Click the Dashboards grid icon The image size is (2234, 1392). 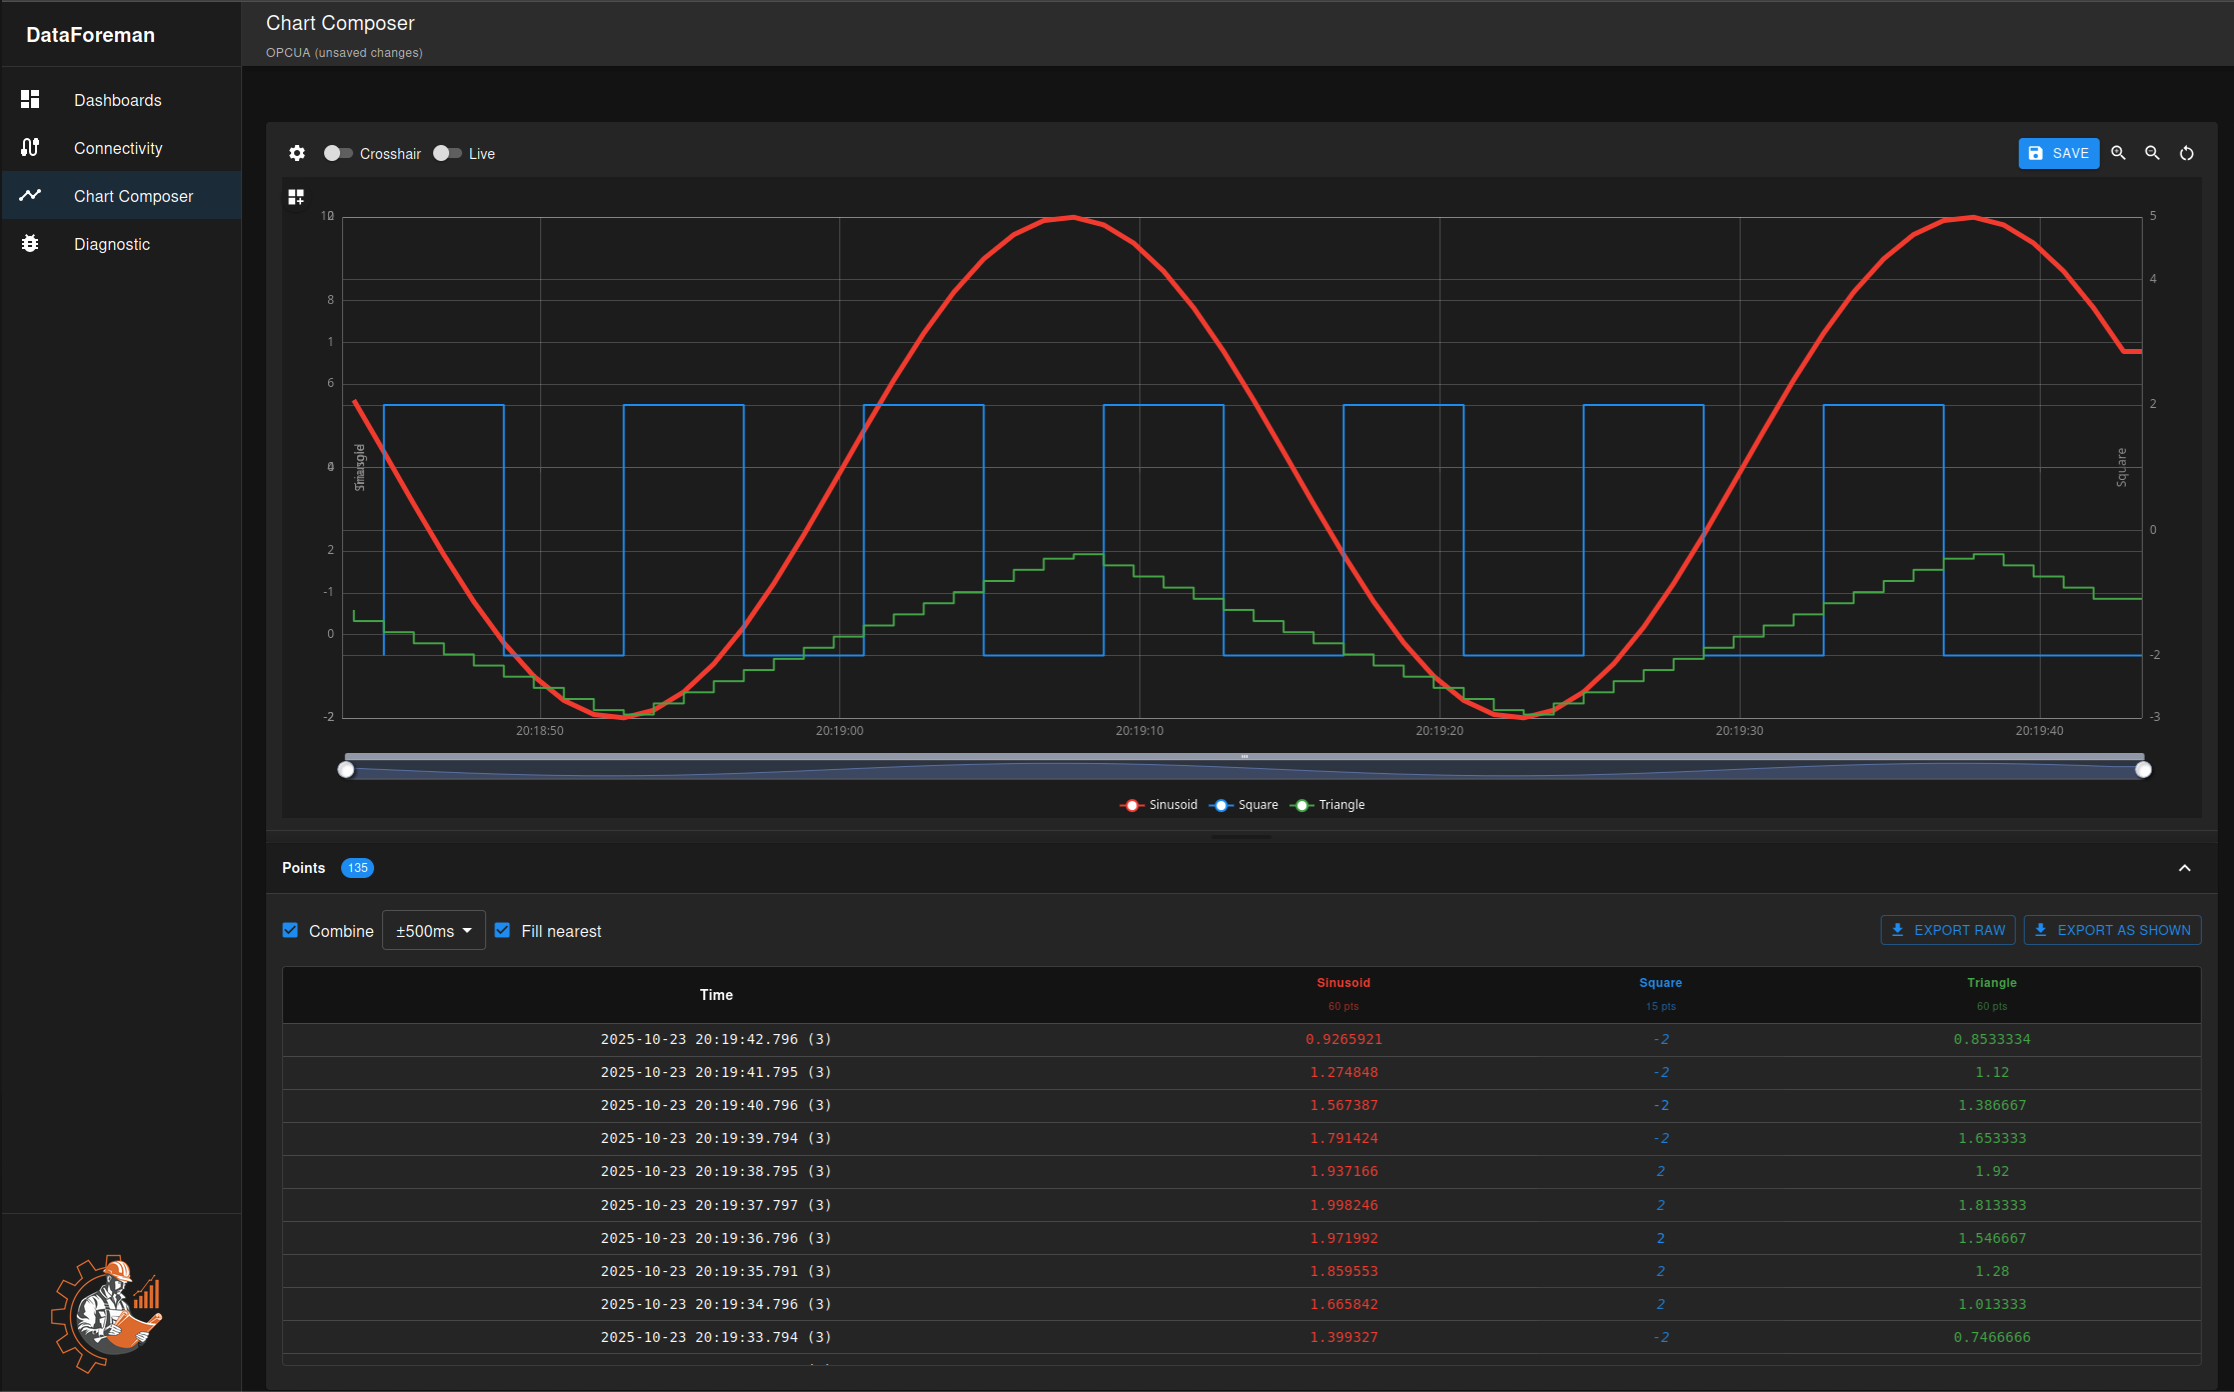(x=30, y=99)
